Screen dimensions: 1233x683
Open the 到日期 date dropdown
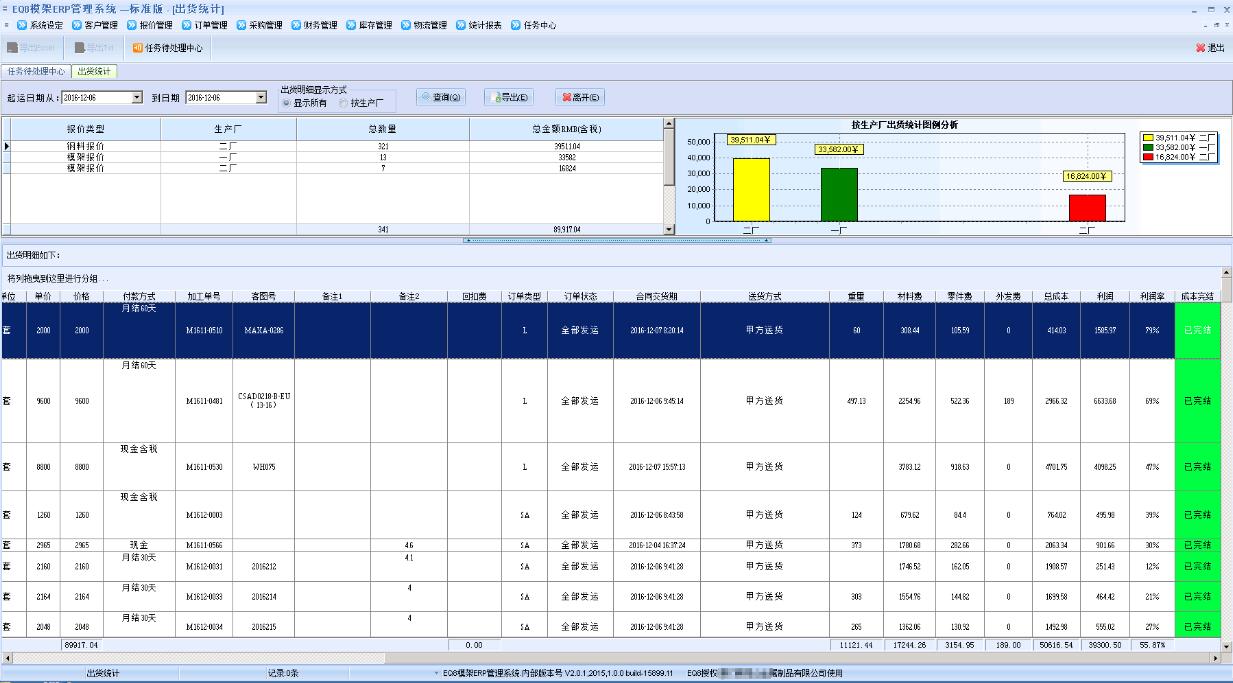(262, 98)
